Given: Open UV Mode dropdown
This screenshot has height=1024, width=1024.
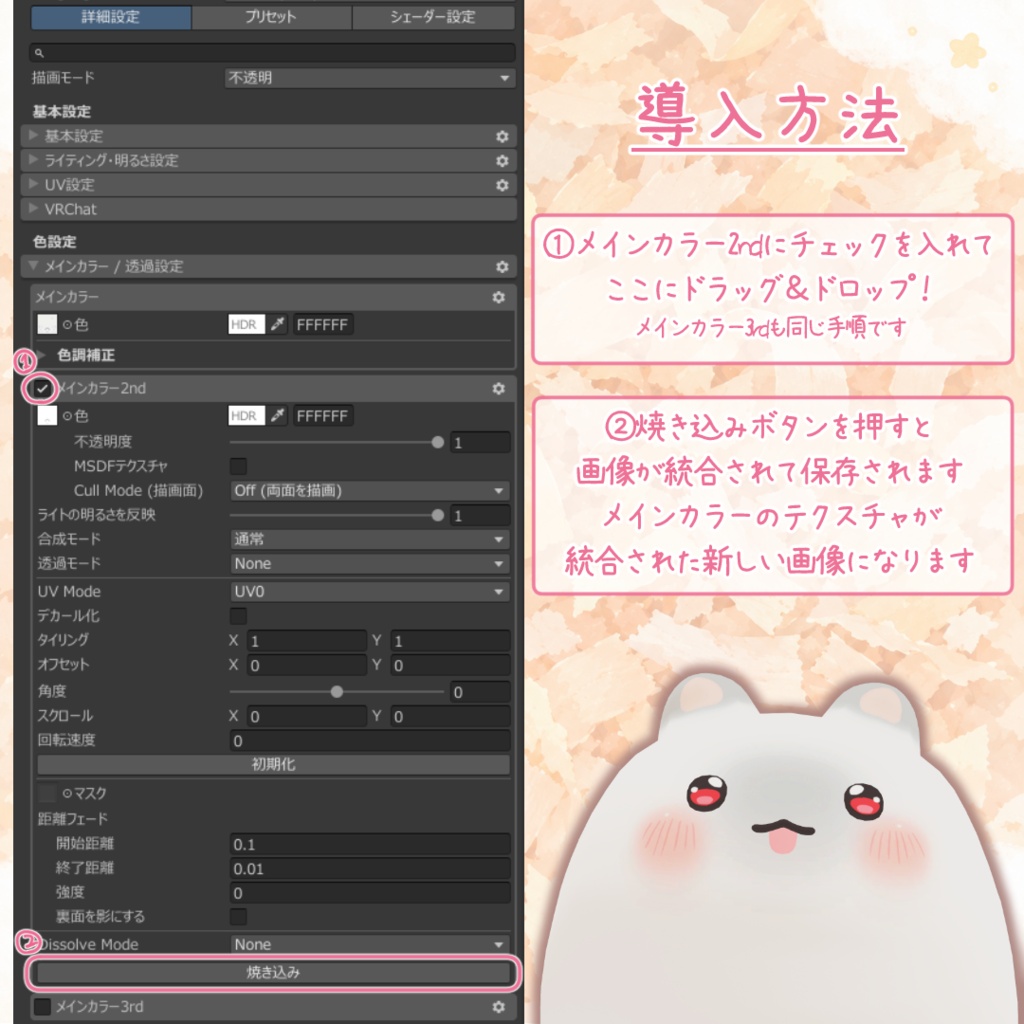Looking at the screenshot, I should point(370,592).
